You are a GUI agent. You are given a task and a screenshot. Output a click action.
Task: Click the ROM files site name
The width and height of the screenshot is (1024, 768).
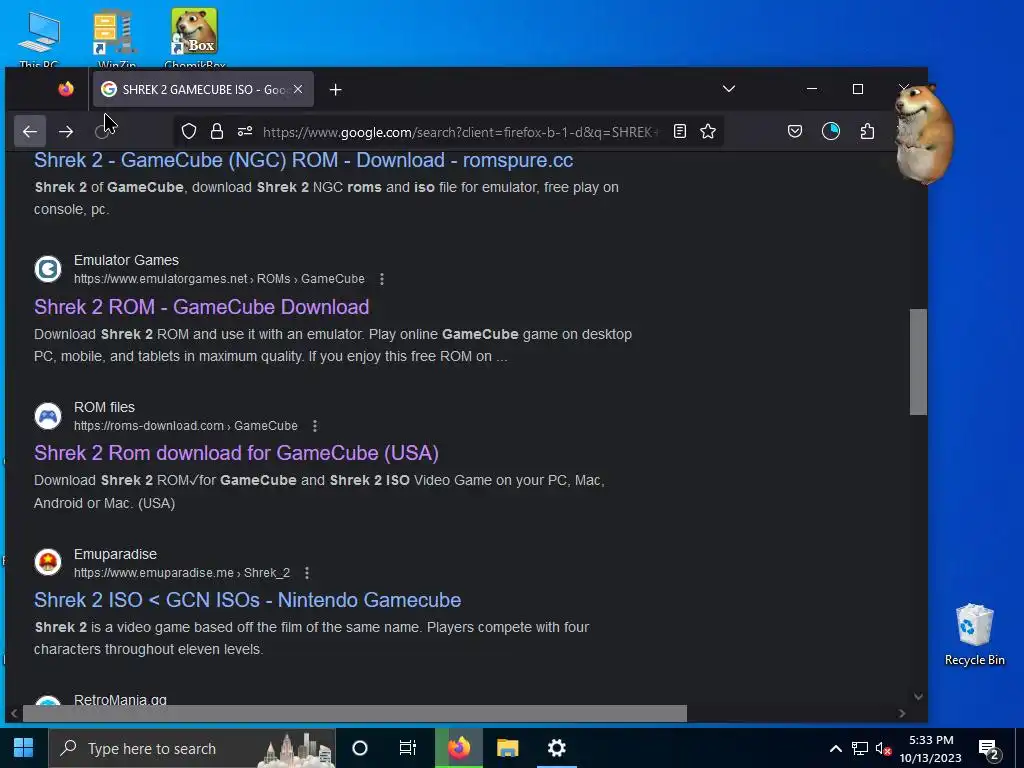pos(104,407)
